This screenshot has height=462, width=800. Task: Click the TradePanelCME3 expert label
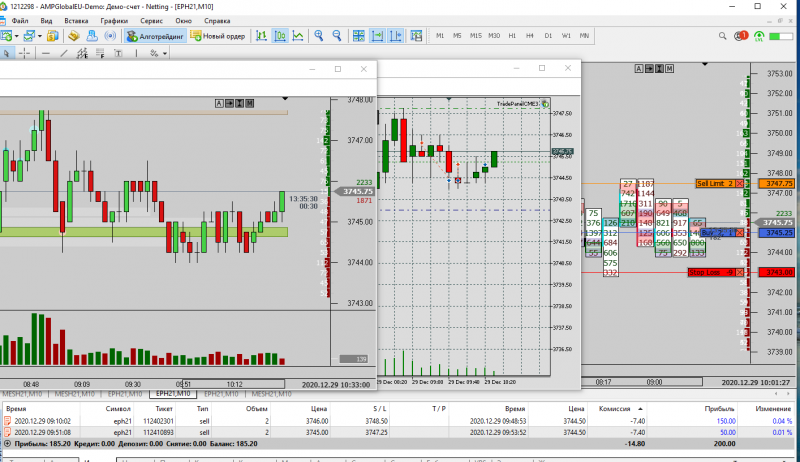click(x=518, y=104)
